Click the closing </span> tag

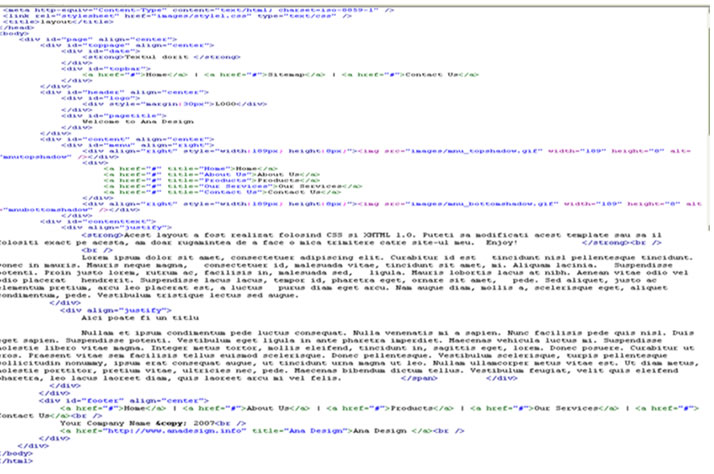419,378
